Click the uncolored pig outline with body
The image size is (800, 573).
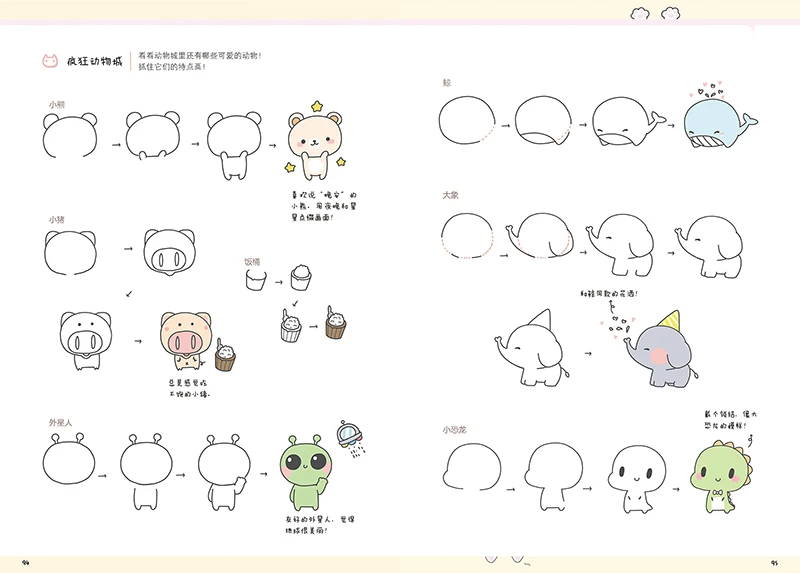pos(86,341)
